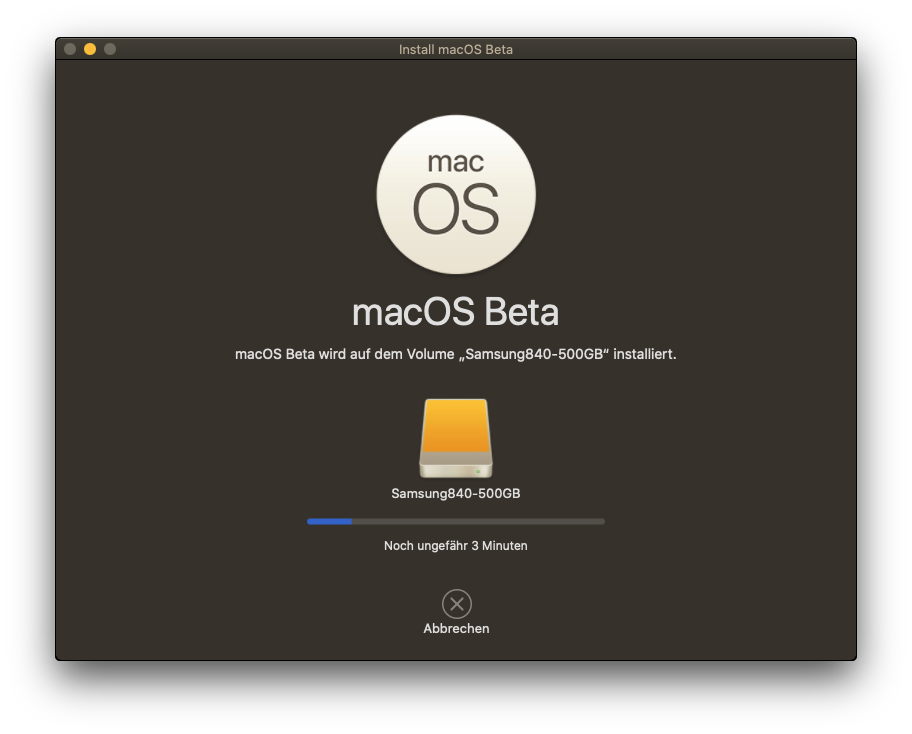Image resolution: width=912 pixels, height=734 pixels.
Task: Click the Abbrechen cancel X icon
Action: [x=457, y=604]
